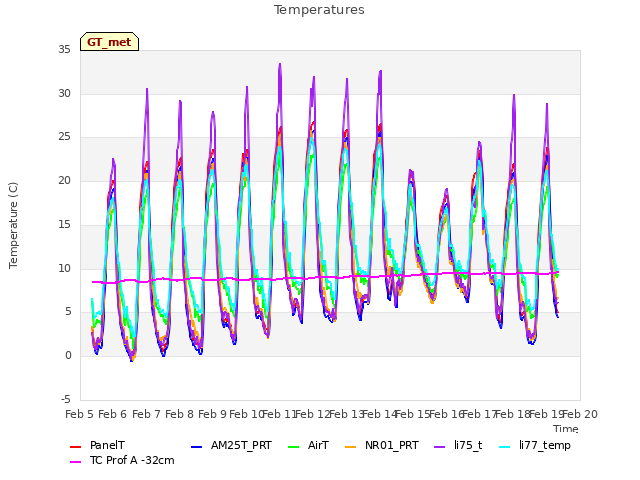The width and height of the screenshot is (640, 480).
Task: Click the GT_met annotation label
Action: coord(109,42)
